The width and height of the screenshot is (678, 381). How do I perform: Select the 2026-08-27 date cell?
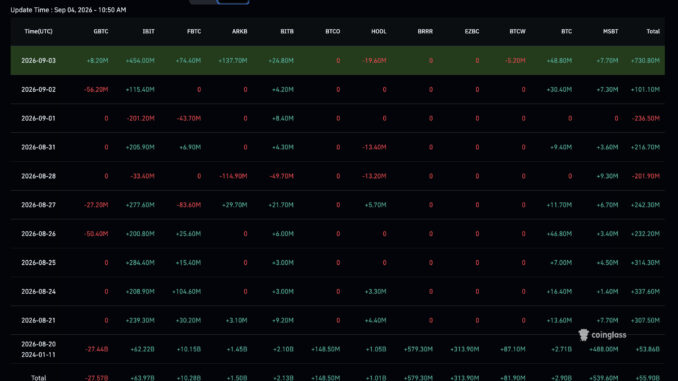click(38, 205)
